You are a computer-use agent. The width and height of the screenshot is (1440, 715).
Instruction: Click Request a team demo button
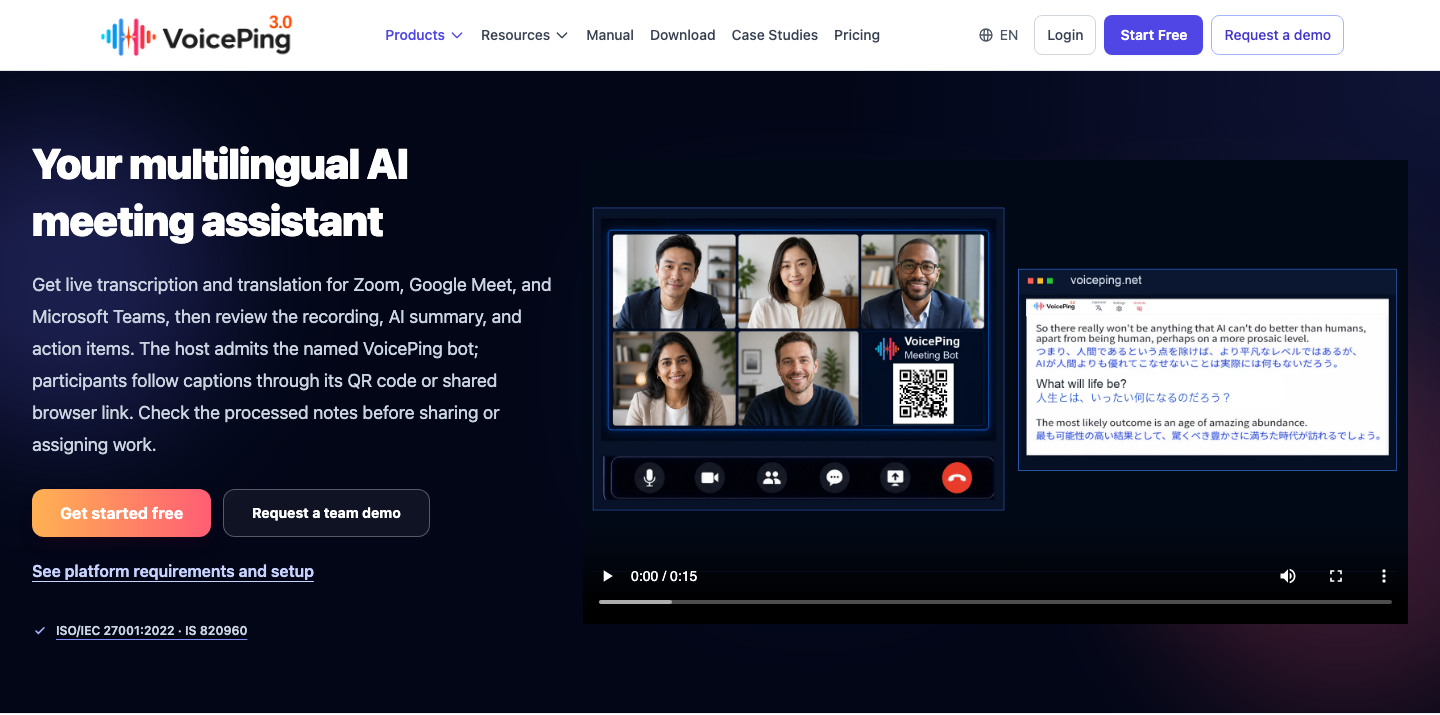pos(326,513)
